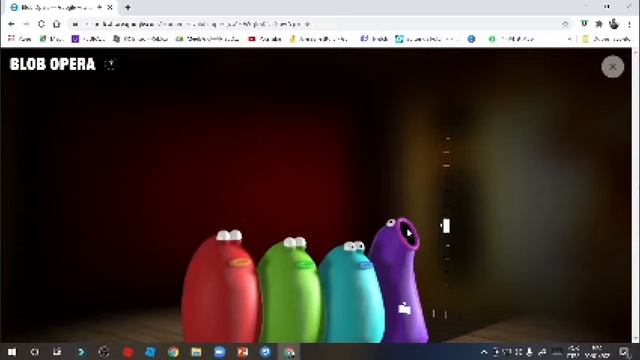The width and height of the screenshot is (640, 360).
Task: Click the white pitch slider handle
Action: (x=446, y=226)
